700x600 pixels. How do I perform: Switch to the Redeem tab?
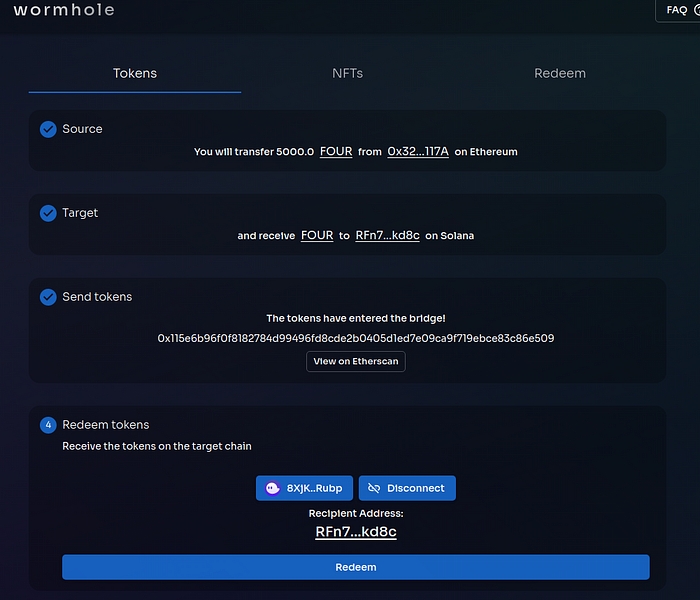coord(559,73)
